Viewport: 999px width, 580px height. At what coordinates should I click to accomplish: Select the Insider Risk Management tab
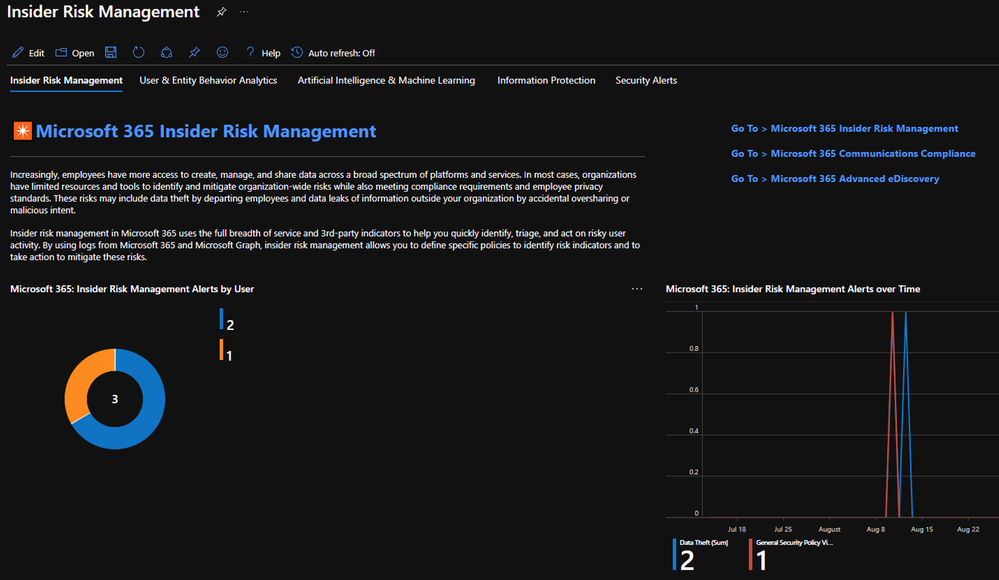click(x=66, y=80)
